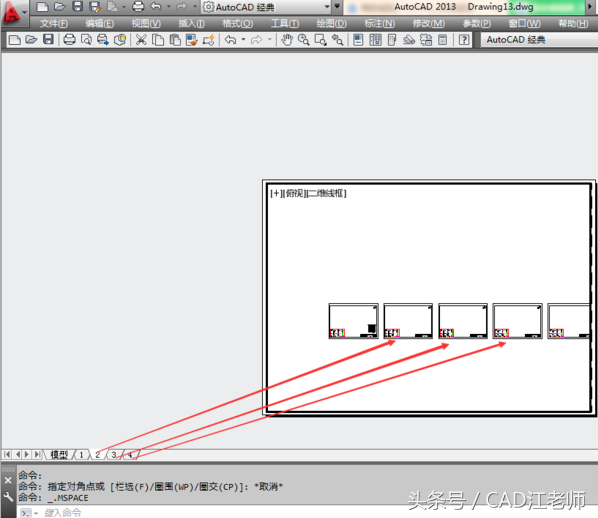Click the Cut scissors icon
598x518 pixels.
pos(141,40)
